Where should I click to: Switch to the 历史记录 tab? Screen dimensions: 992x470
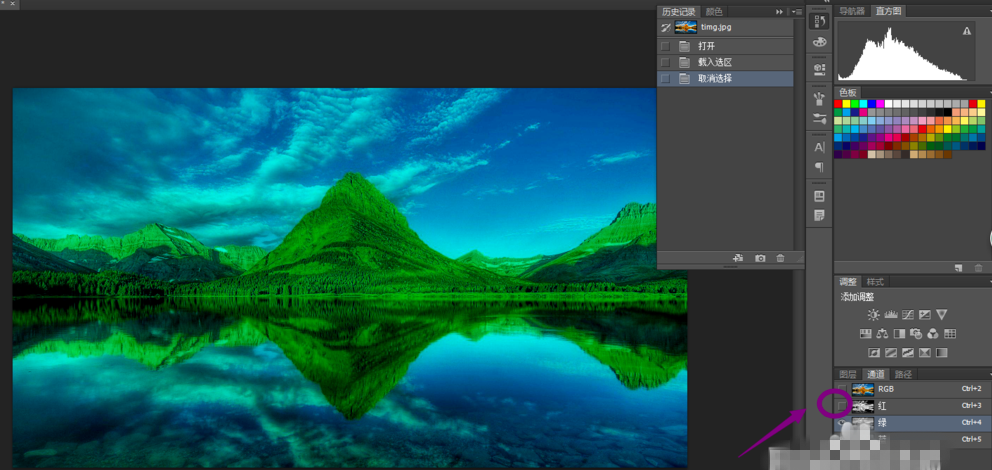pos(678,11)
